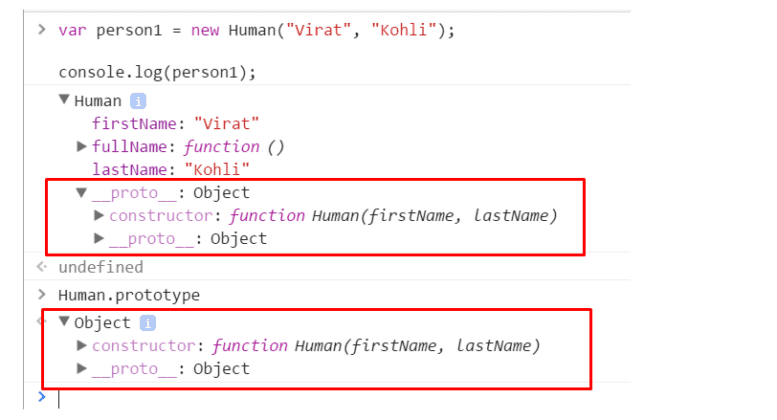Collapse the Object result of Human.prototype
This screenshot has width=777, height=420.
point(65,322)
